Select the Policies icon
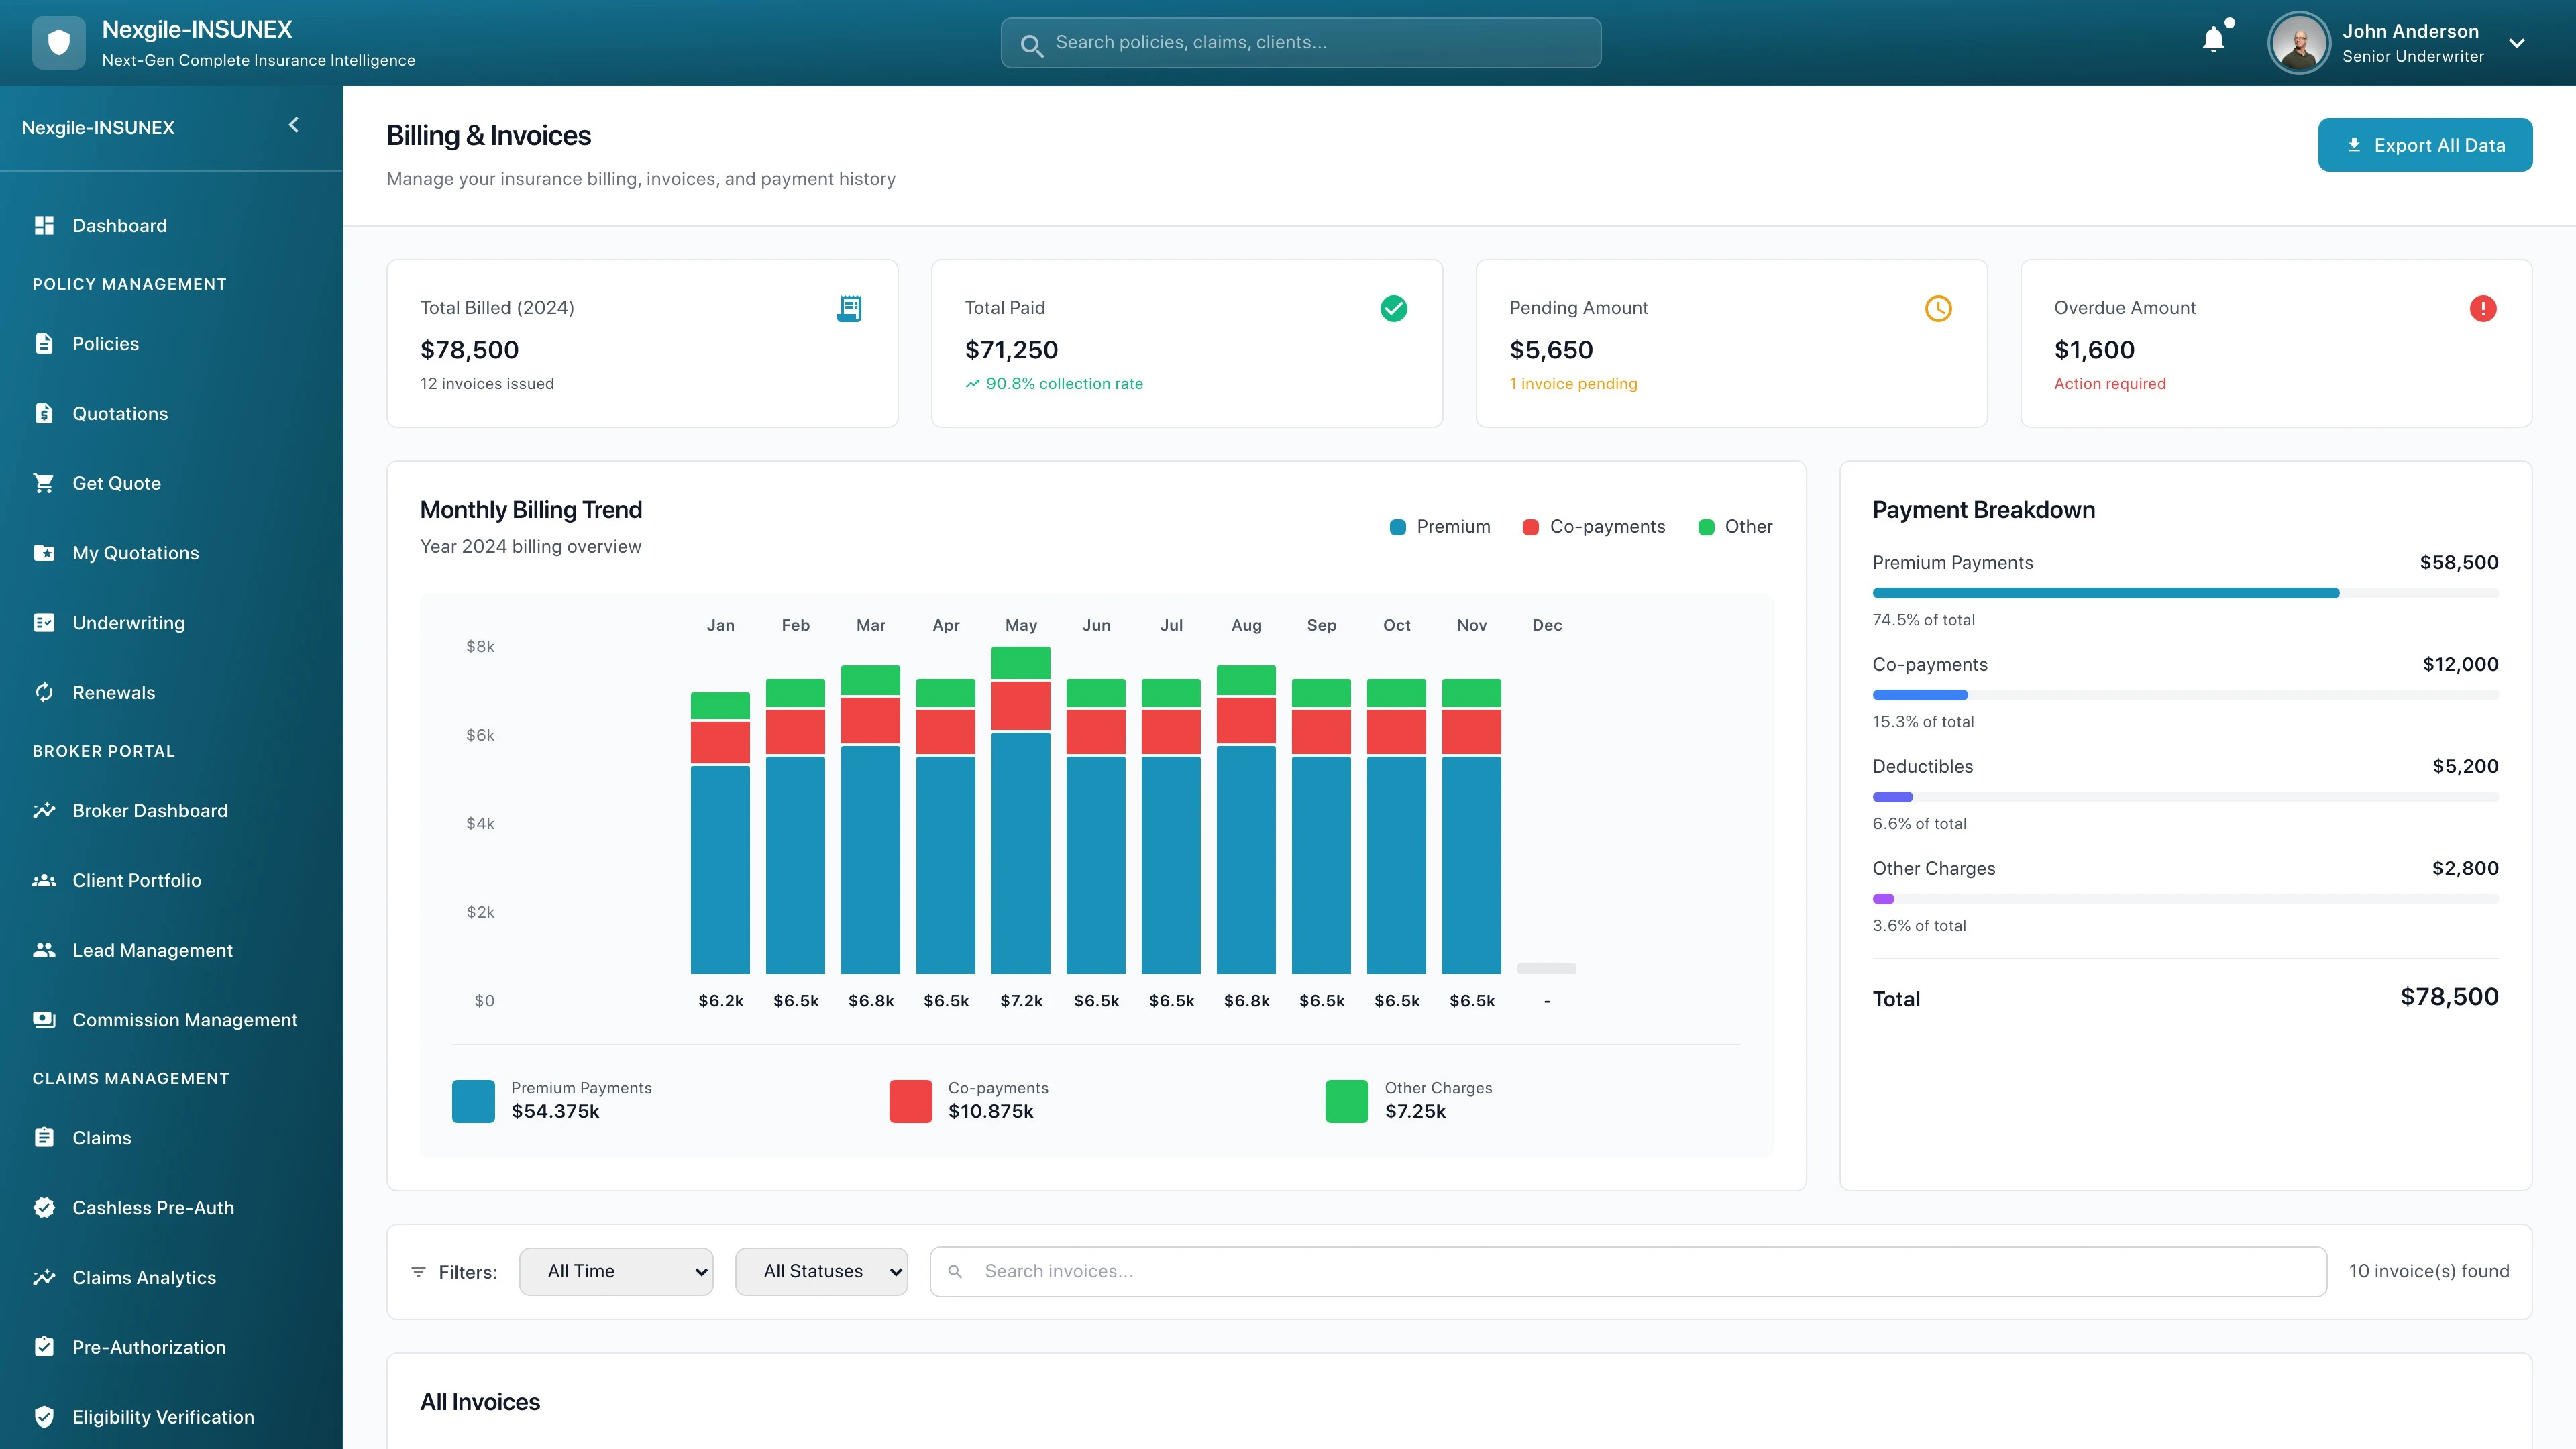The height and width of the screenshot is (1449, 2576). pyautogui.click(x=45, y=343)
